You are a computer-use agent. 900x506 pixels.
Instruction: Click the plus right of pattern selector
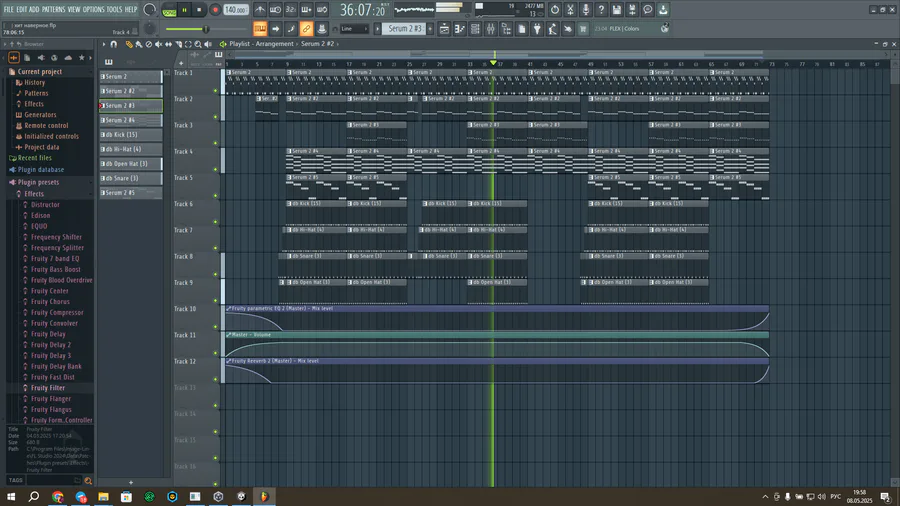[x=430, y=29]
